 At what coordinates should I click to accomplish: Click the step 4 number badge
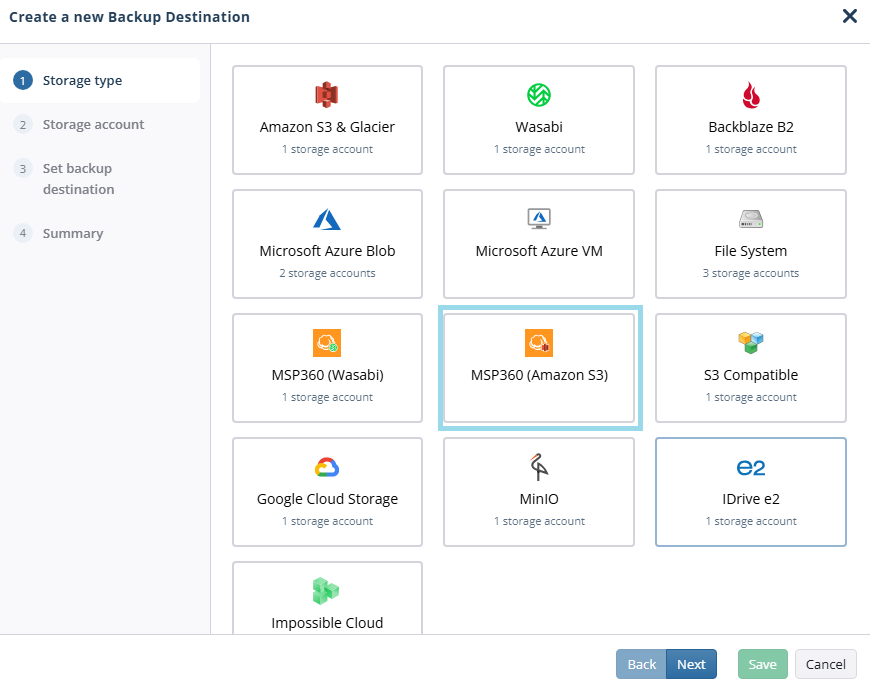[x=23, y=233]
